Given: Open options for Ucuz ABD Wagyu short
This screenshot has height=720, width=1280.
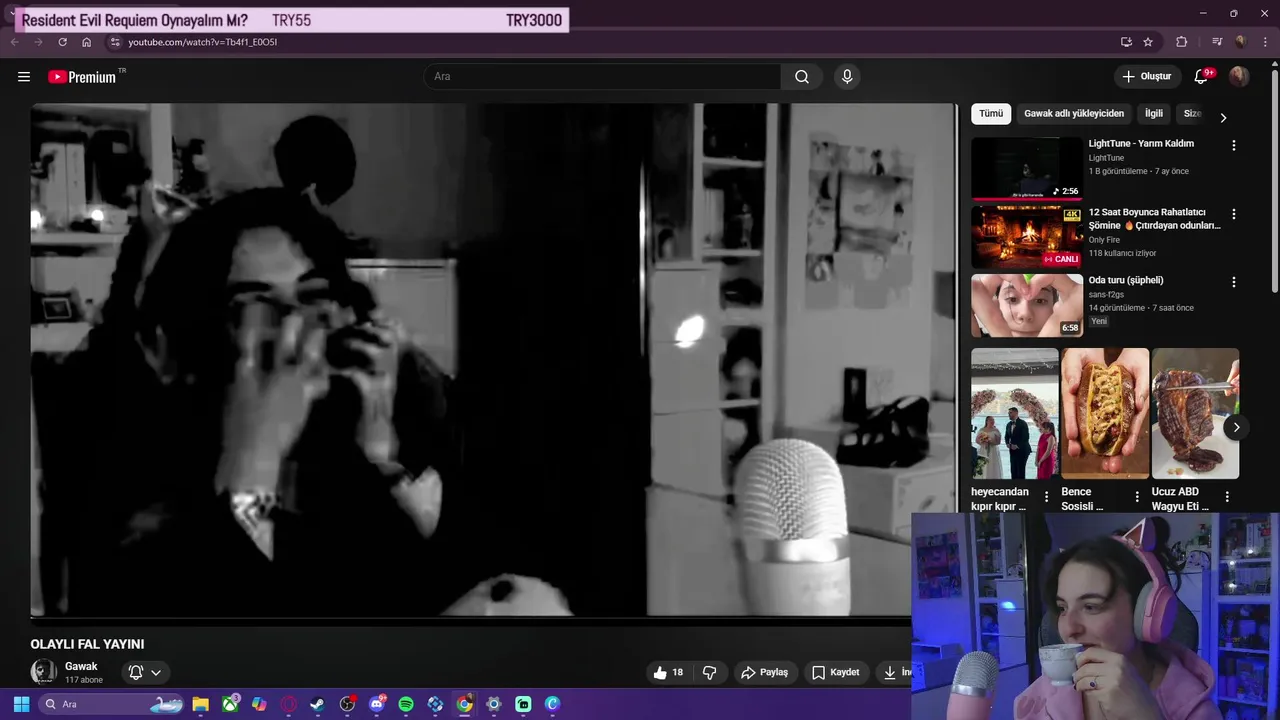Looking at the screenshot, I should coord(1227,496).
